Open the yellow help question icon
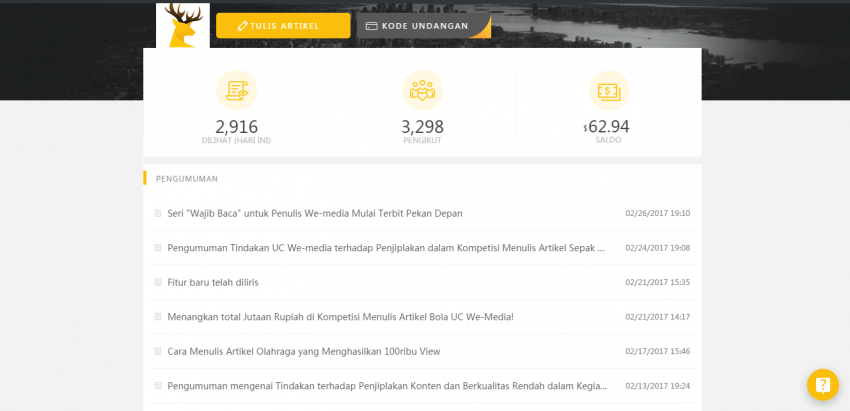Viewport: 850px width, 411px height. point(822,384)
